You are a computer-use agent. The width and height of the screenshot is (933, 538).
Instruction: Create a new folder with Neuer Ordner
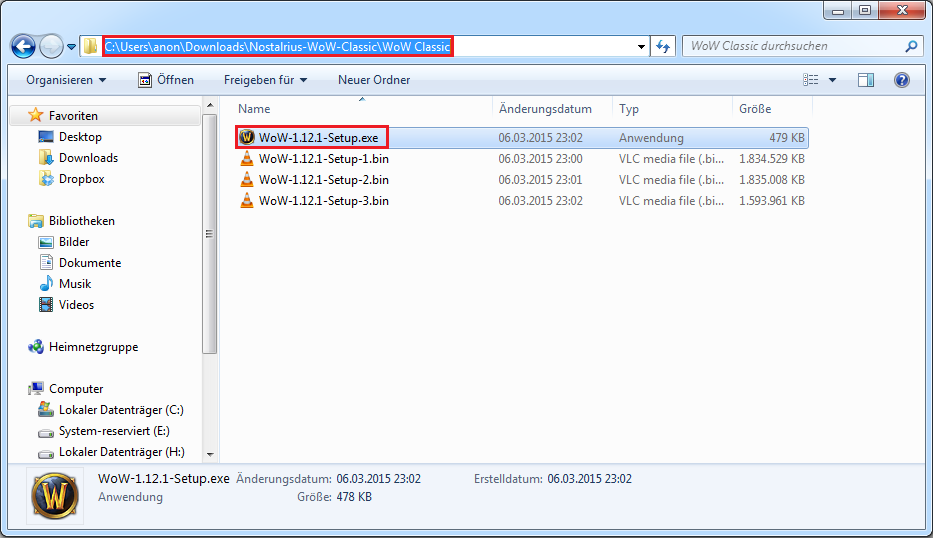[374, 80]
